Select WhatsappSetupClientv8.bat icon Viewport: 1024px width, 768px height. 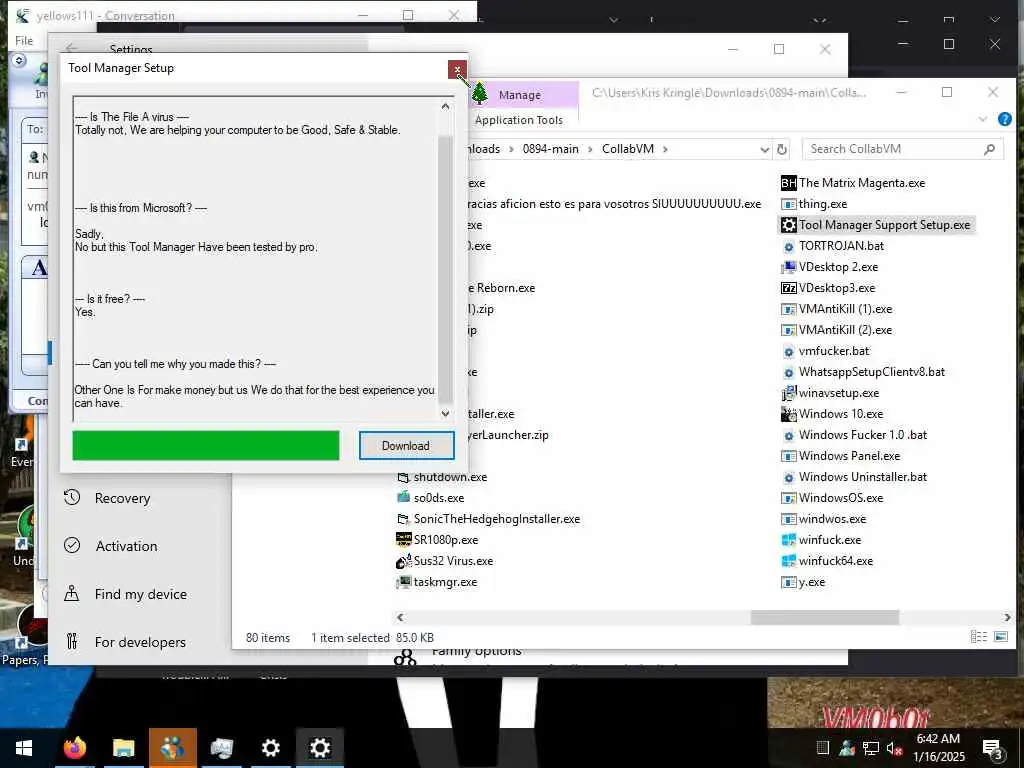788,372
